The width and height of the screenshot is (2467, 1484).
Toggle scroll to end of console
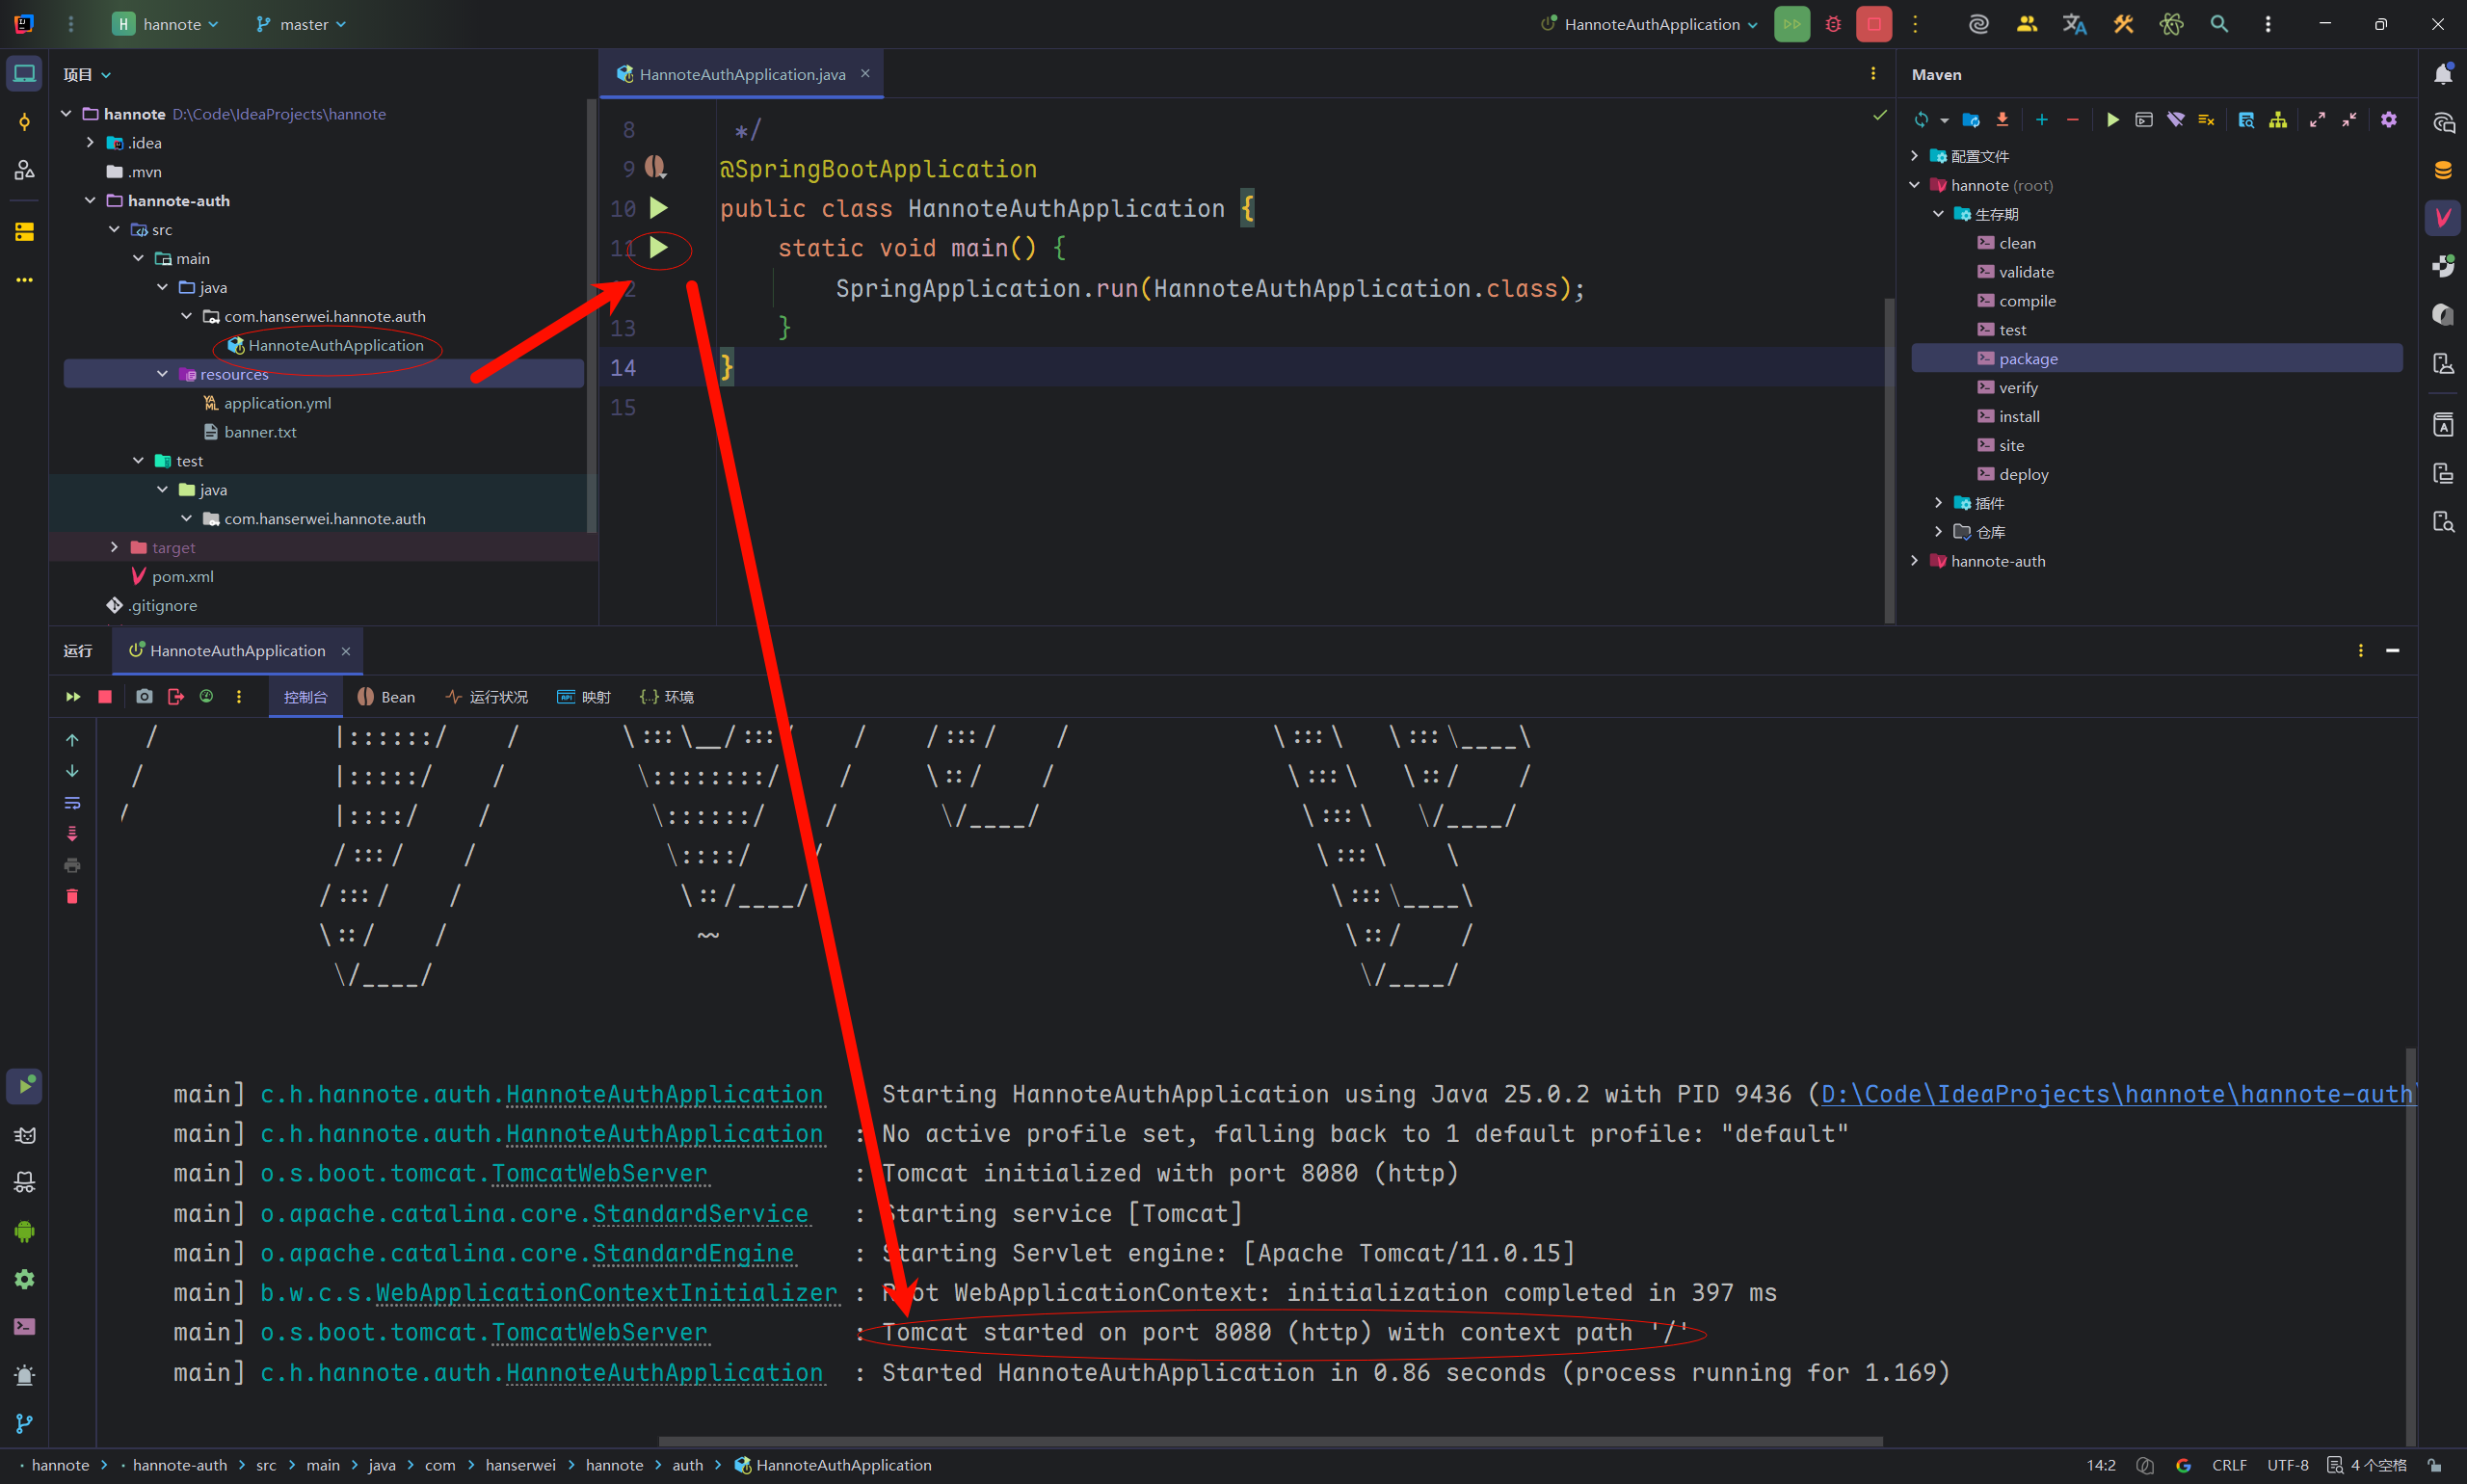pyautogui.click(x=72, y=833)
